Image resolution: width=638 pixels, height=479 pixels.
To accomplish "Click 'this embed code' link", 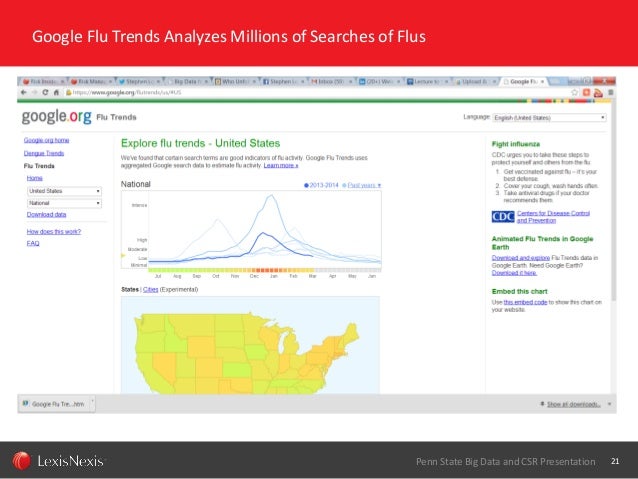I will pos(525,302).
